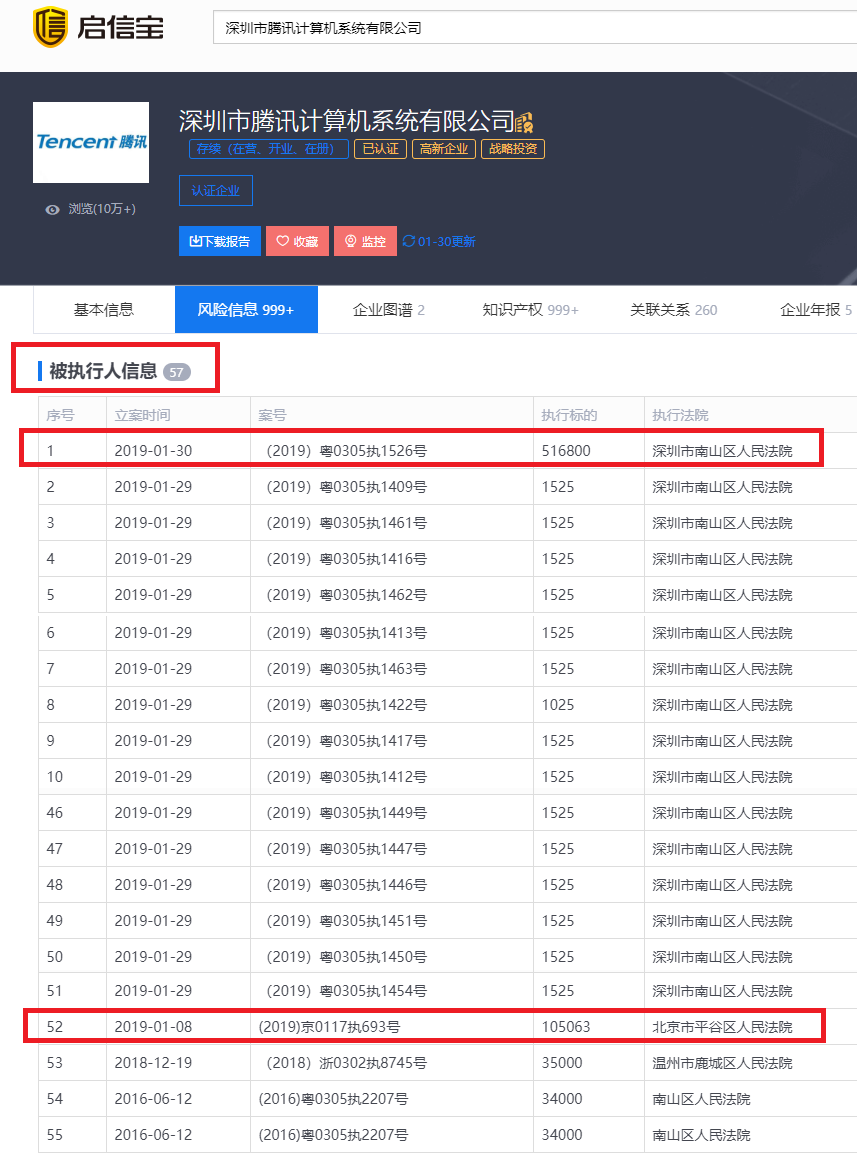The height and width of the screenshot is (1161, 857).
Task: Click case (2016)粤0305执2207号 in row 54
Action: (x=333, y=1100)
